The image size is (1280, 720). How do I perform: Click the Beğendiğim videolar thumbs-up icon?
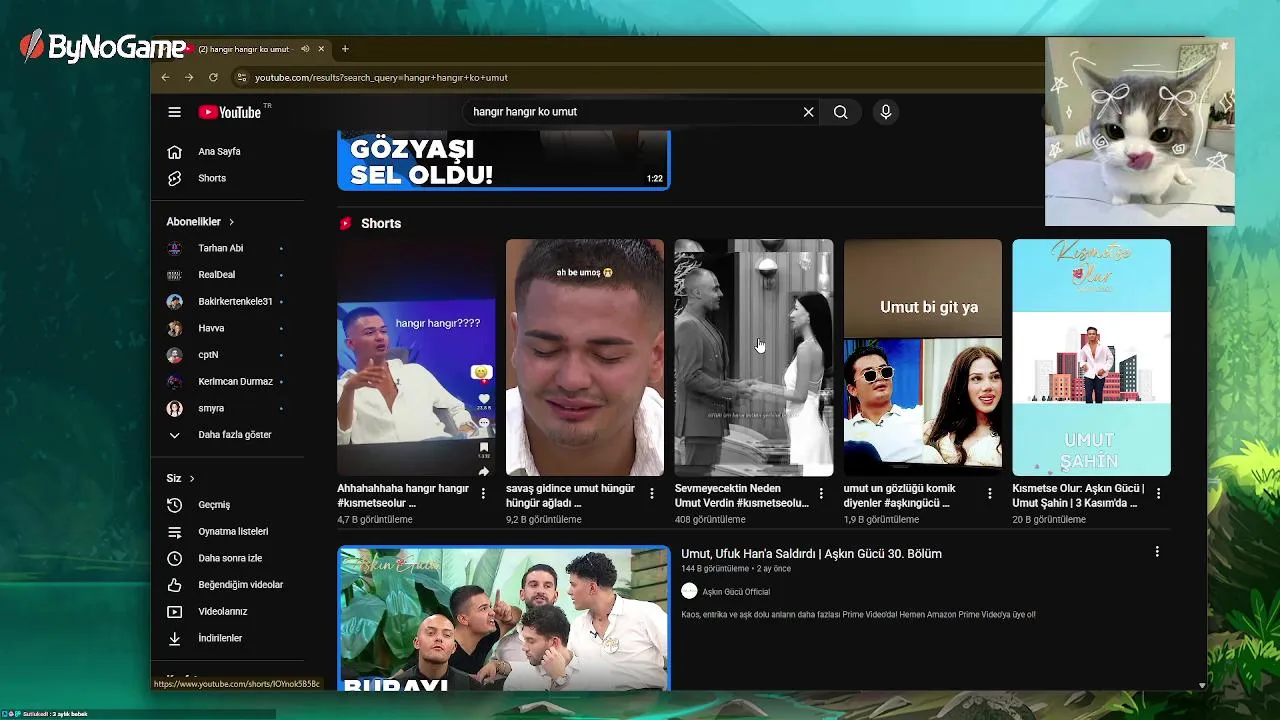[174, 585]
